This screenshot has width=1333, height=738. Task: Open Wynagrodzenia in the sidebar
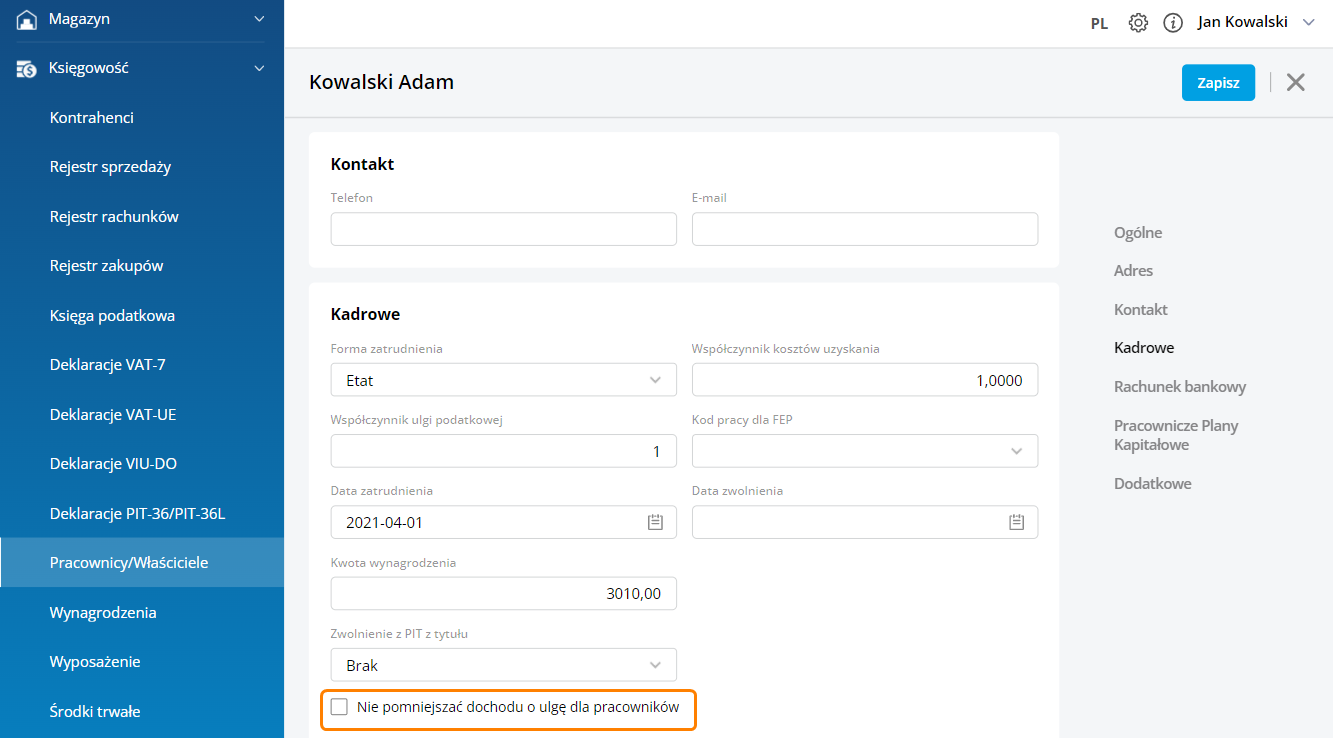point(103,612)
